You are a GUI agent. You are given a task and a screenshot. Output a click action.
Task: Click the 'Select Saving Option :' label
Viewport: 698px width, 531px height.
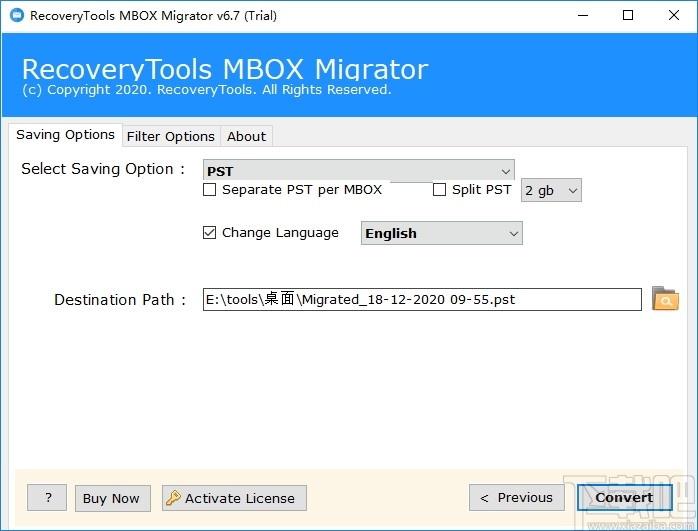(x=103, y=169)
